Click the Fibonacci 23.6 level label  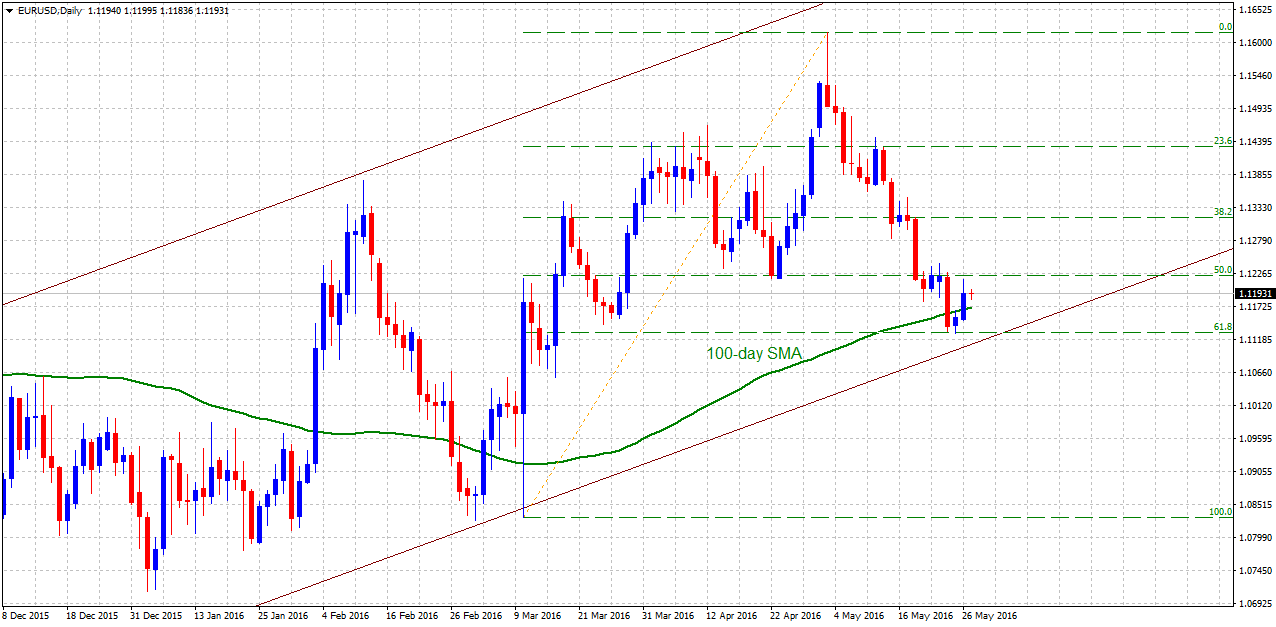(x=1222, y=141)
